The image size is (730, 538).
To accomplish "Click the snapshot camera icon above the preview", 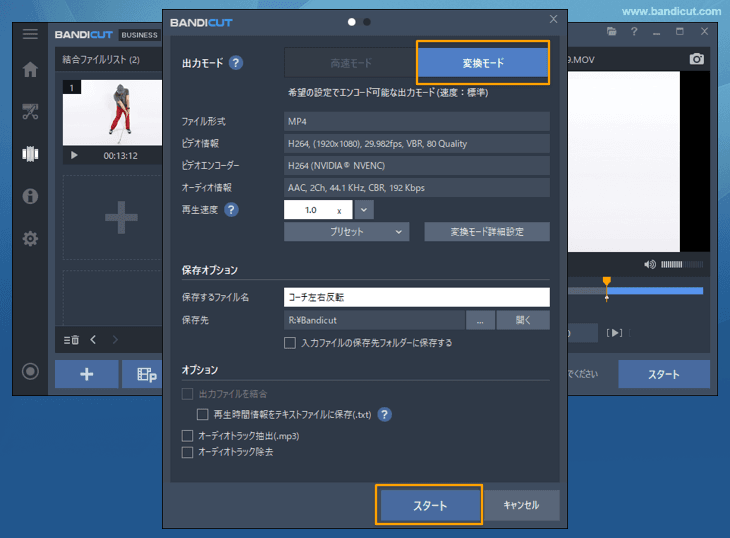I will (x=697, y=60).
